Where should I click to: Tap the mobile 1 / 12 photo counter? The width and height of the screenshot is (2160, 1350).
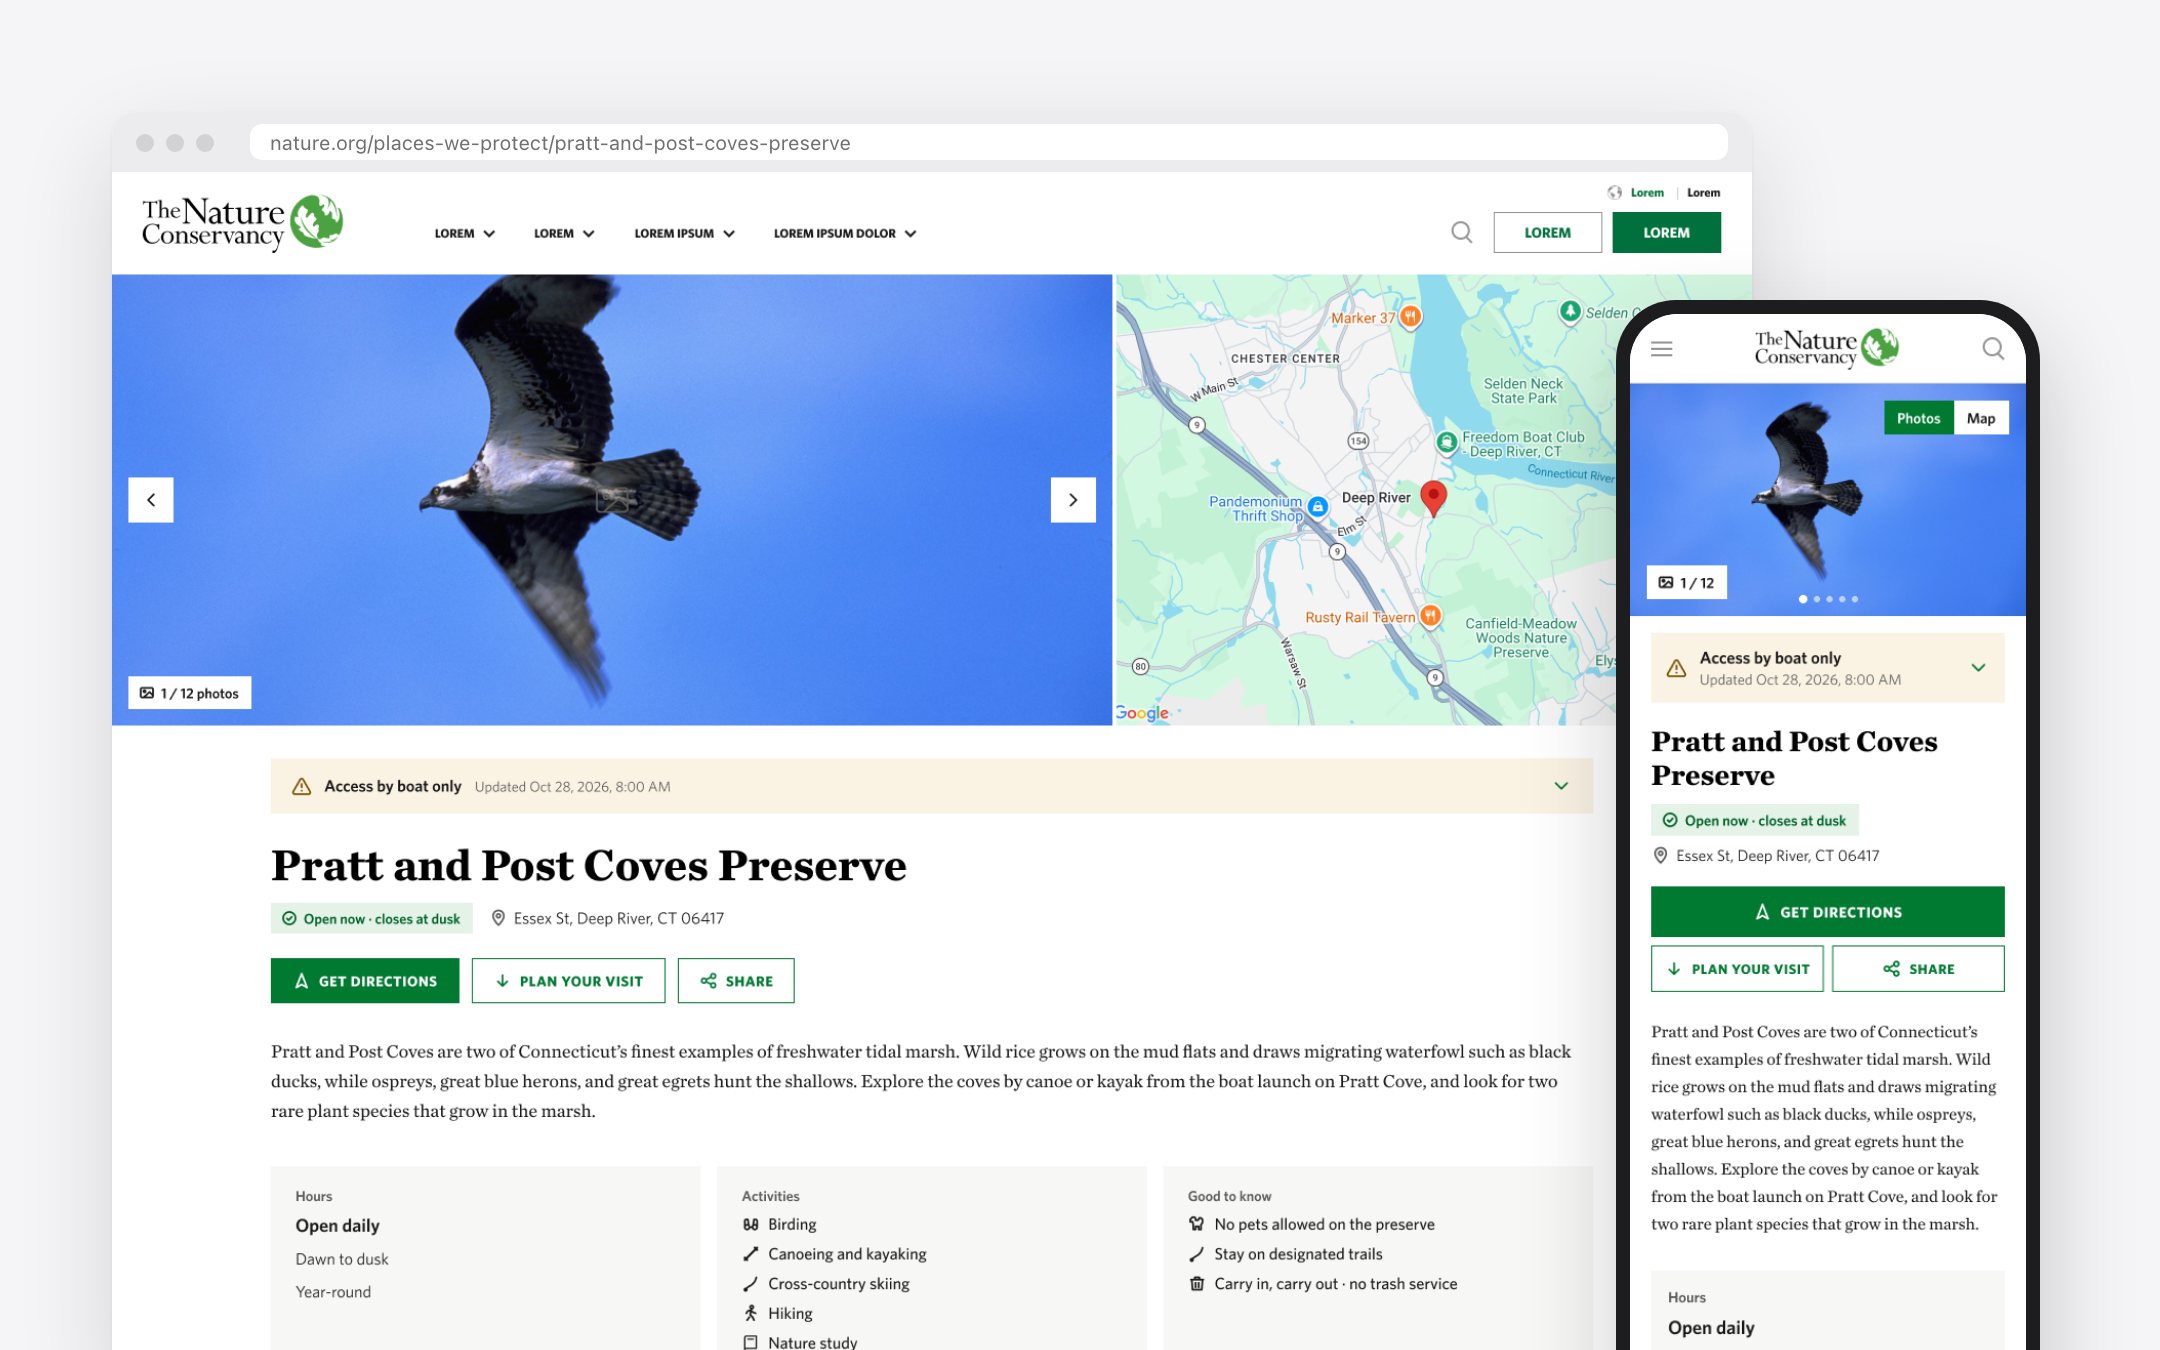[1686, 582]
